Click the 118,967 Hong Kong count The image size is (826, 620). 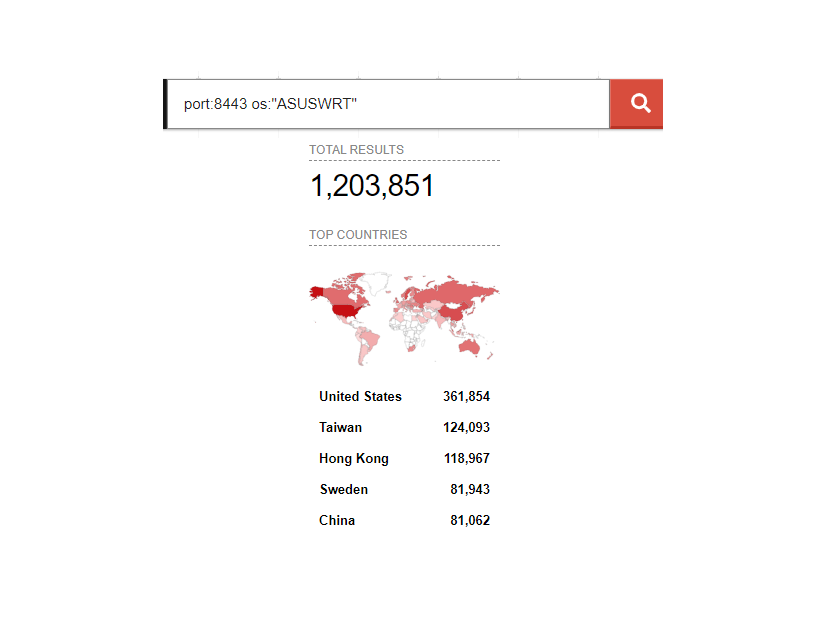[x=466, y=459]
